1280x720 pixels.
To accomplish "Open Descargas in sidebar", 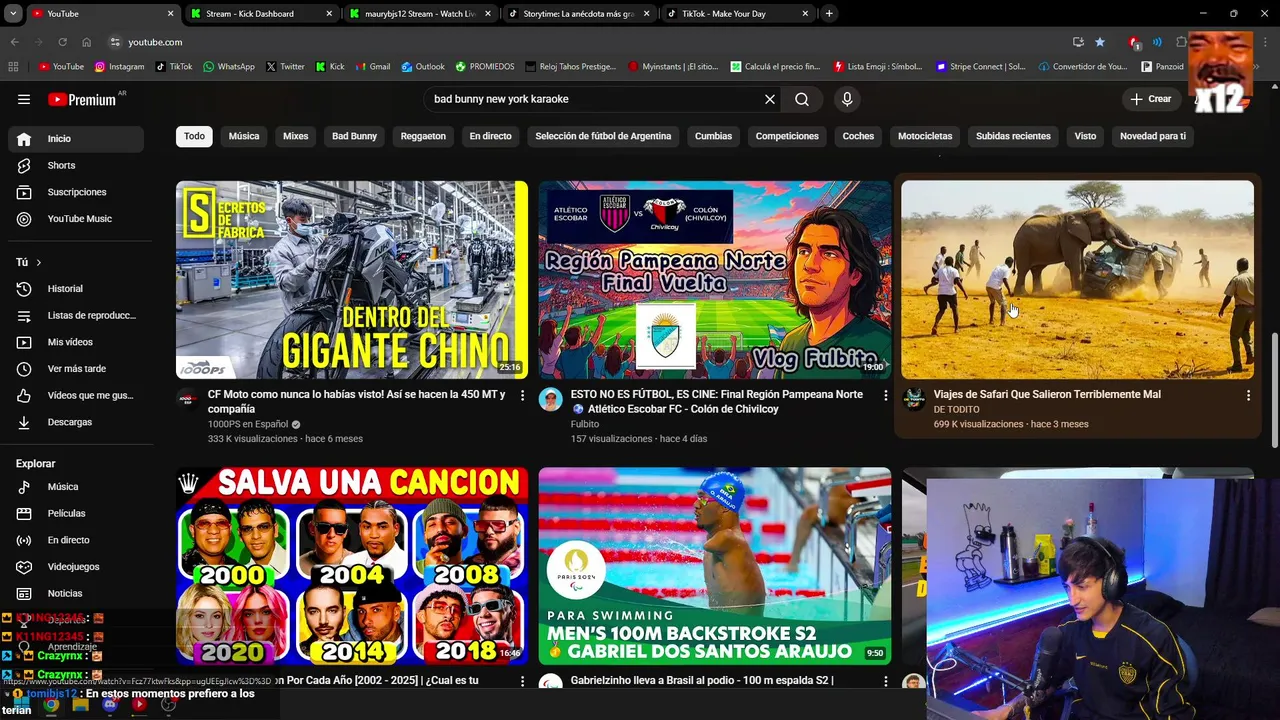I will [76, 422].
